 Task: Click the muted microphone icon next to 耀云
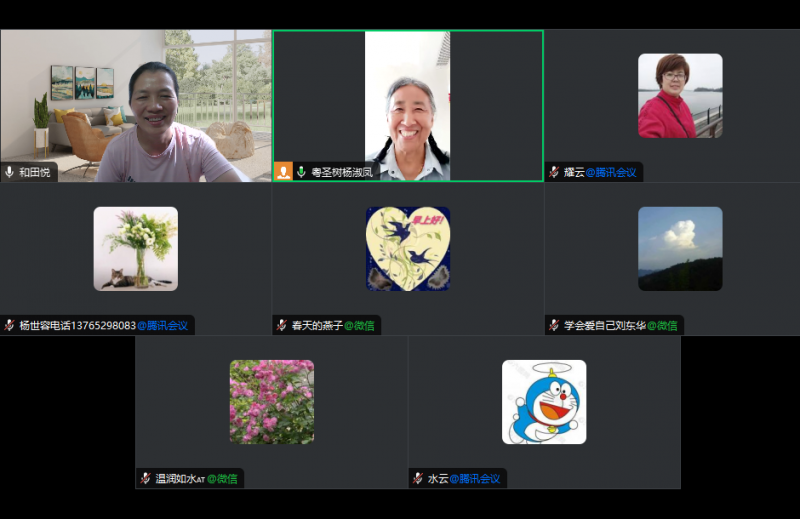click(x=554, y=172)
